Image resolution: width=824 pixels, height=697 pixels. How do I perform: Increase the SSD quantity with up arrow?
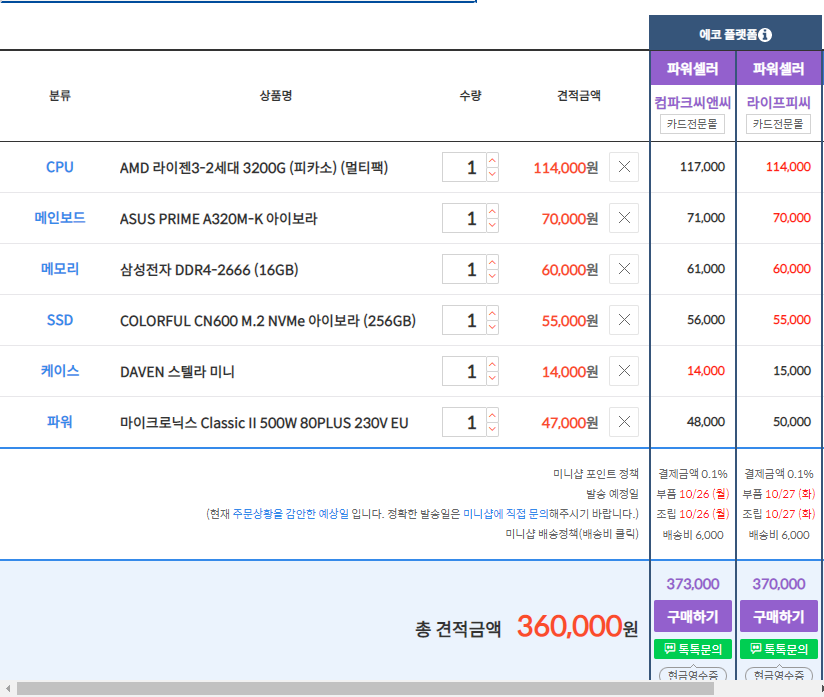click(x=492, y=314)
